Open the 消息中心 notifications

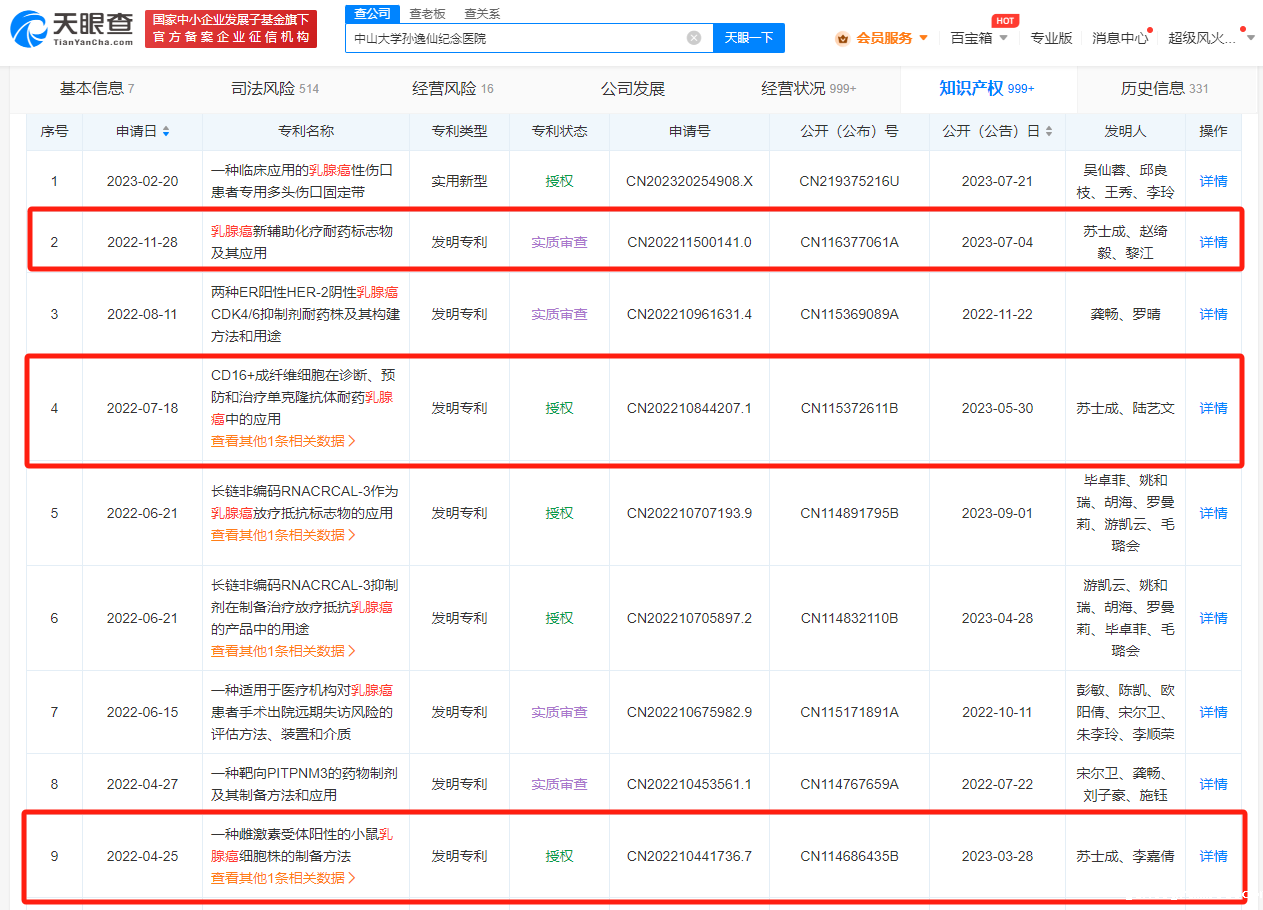(1119, 38)
